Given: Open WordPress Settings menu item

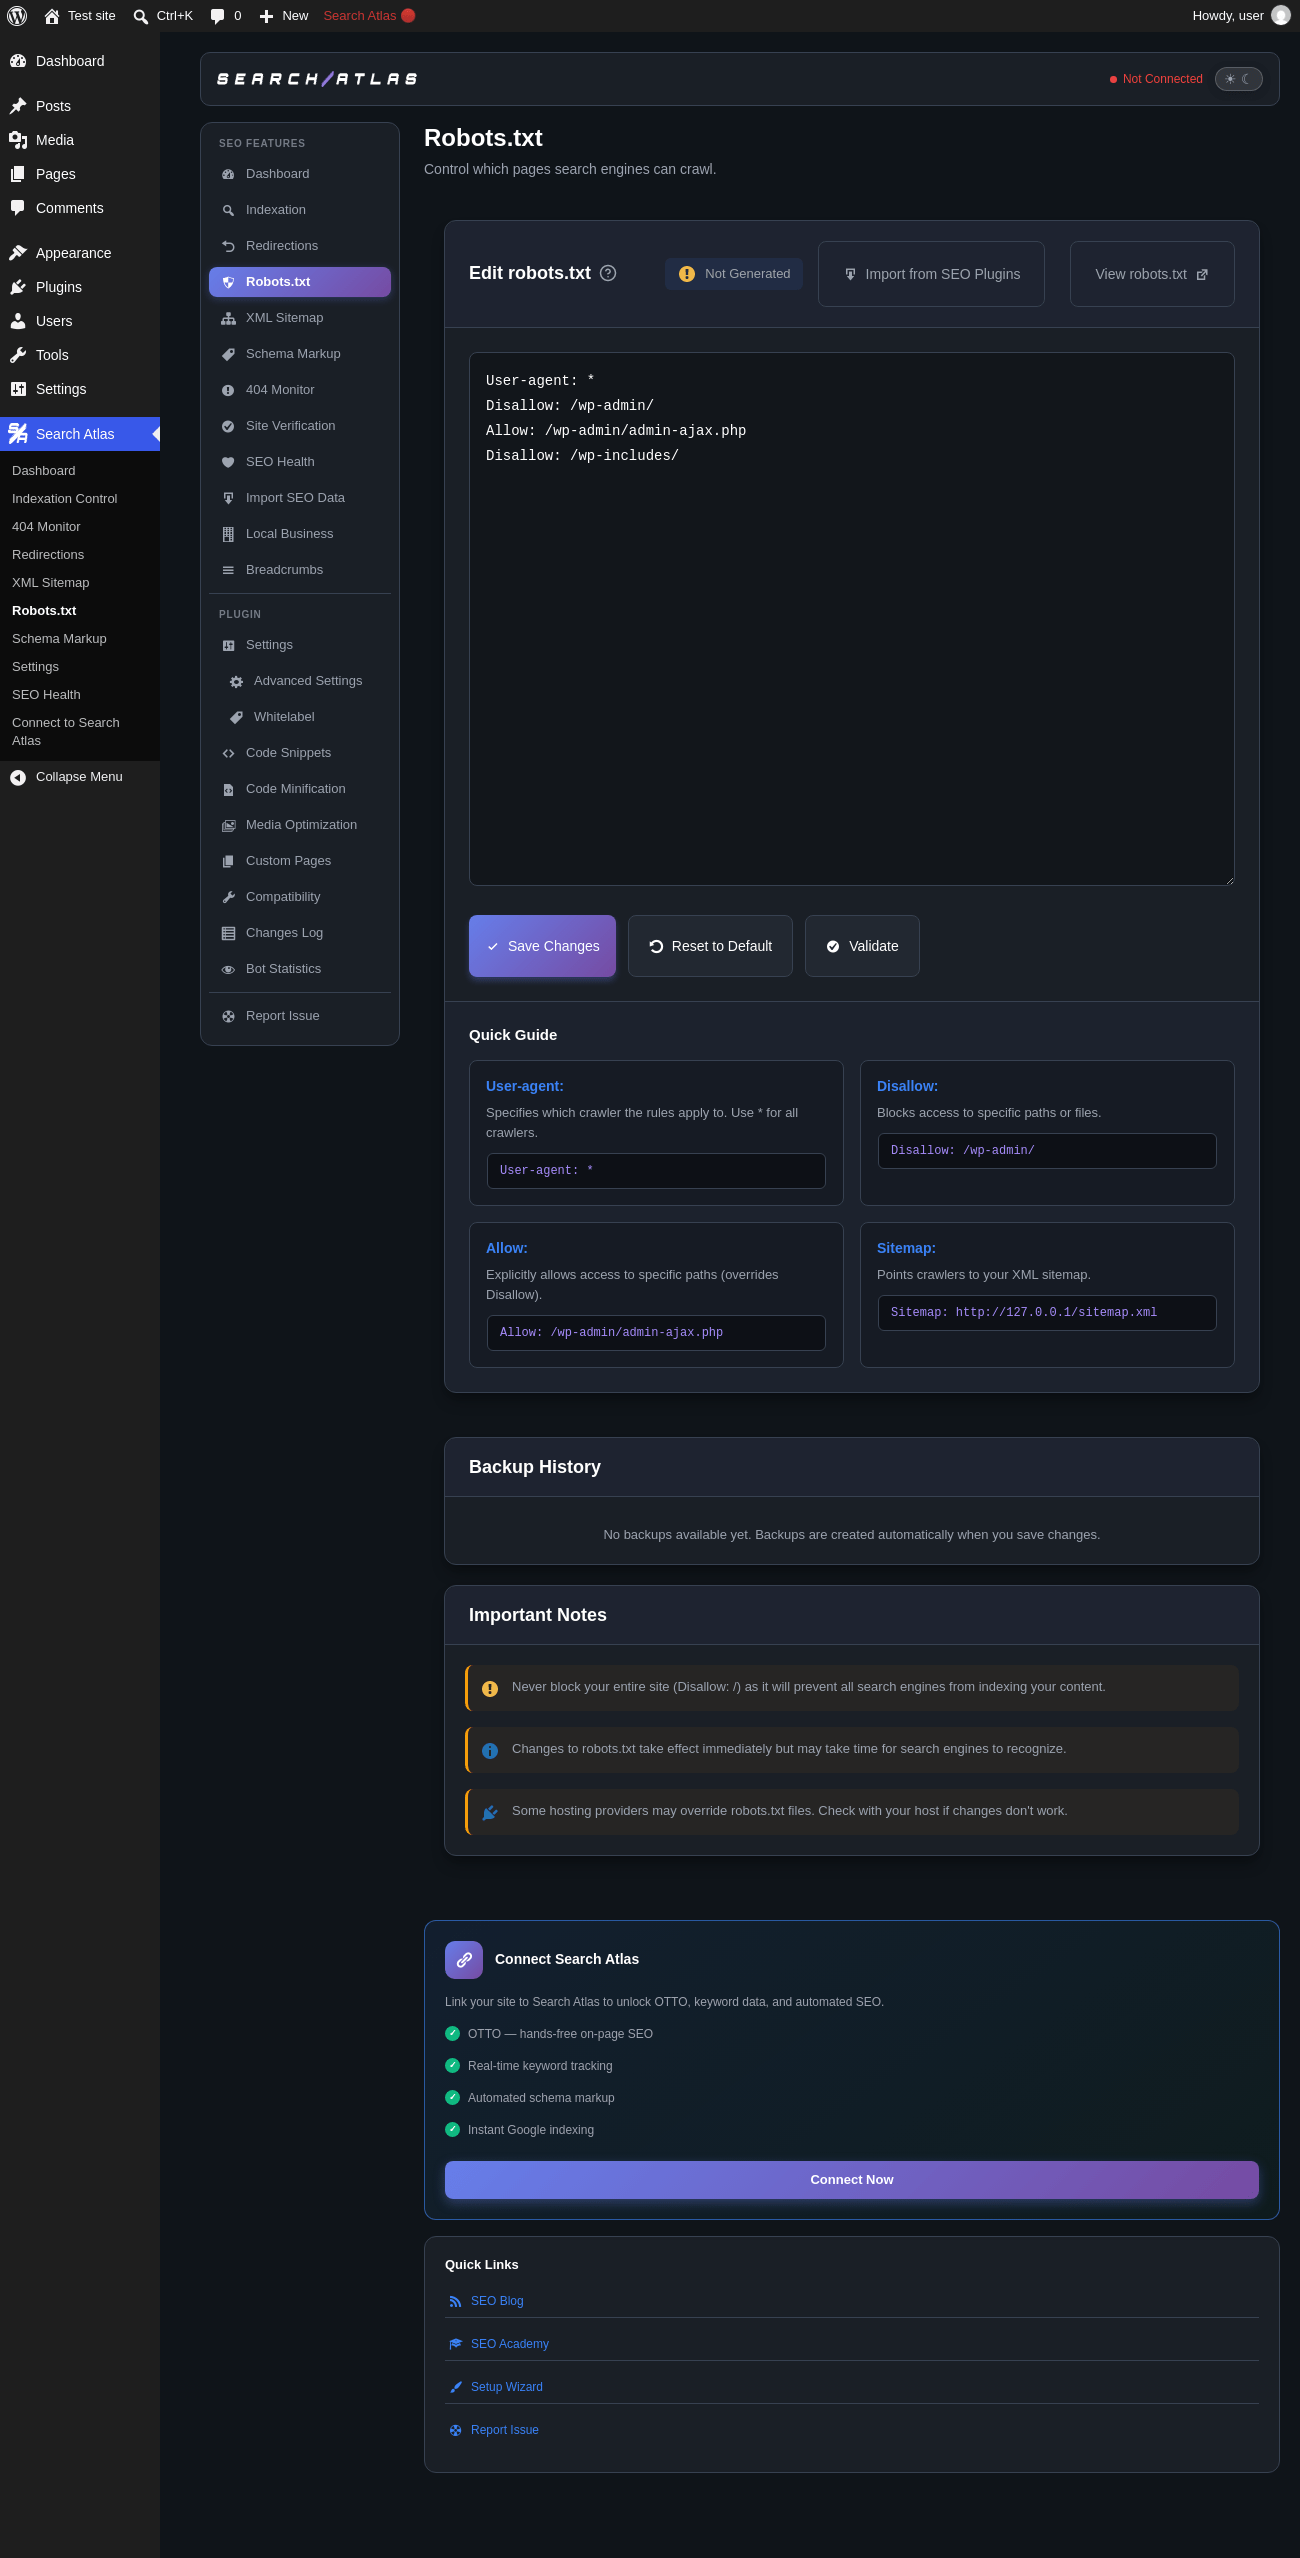Looking at the screenshot, I should click(80, 389).
